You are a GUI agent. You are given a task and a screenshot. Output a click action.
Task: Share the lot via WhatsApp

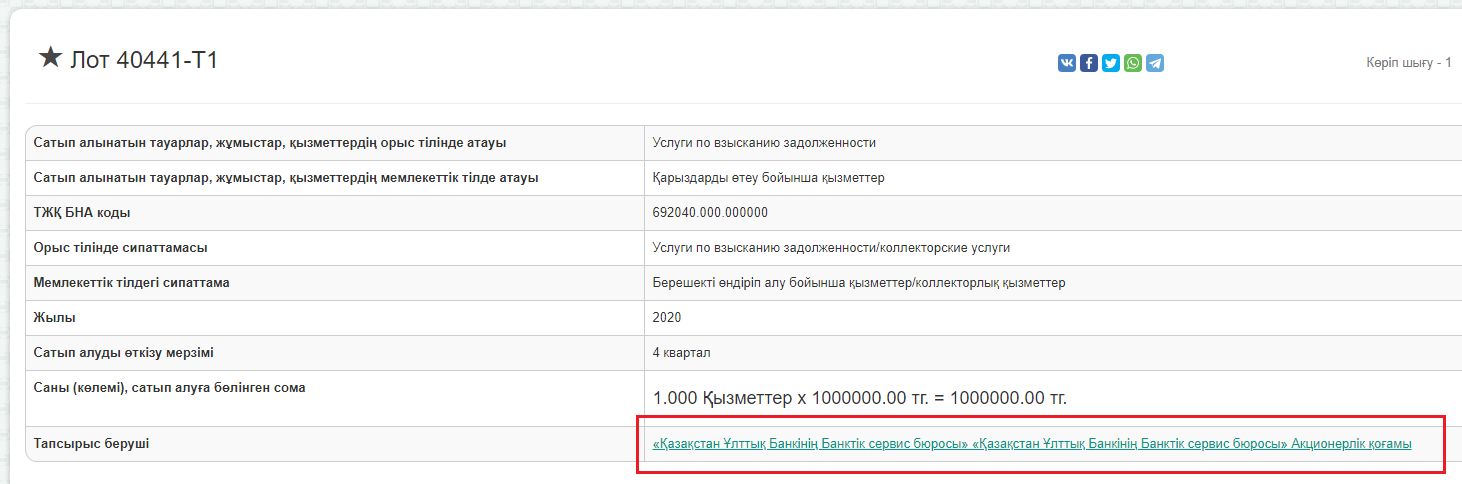pyautogui.click(x=1133, y=63)
